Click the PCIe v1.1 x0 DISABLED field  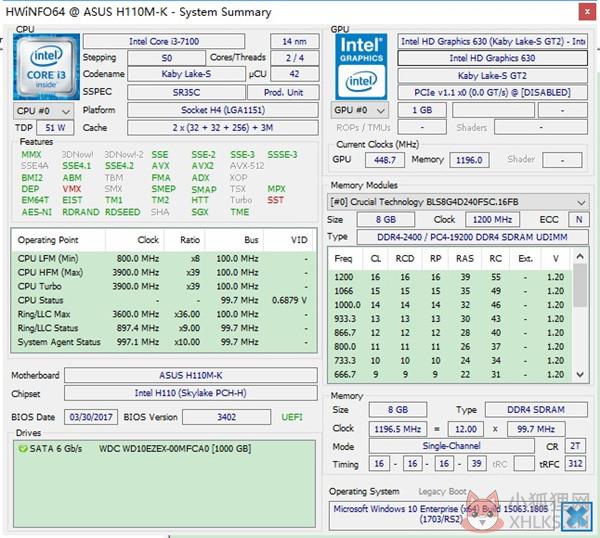pyautogui.click(x=492, y=93)
